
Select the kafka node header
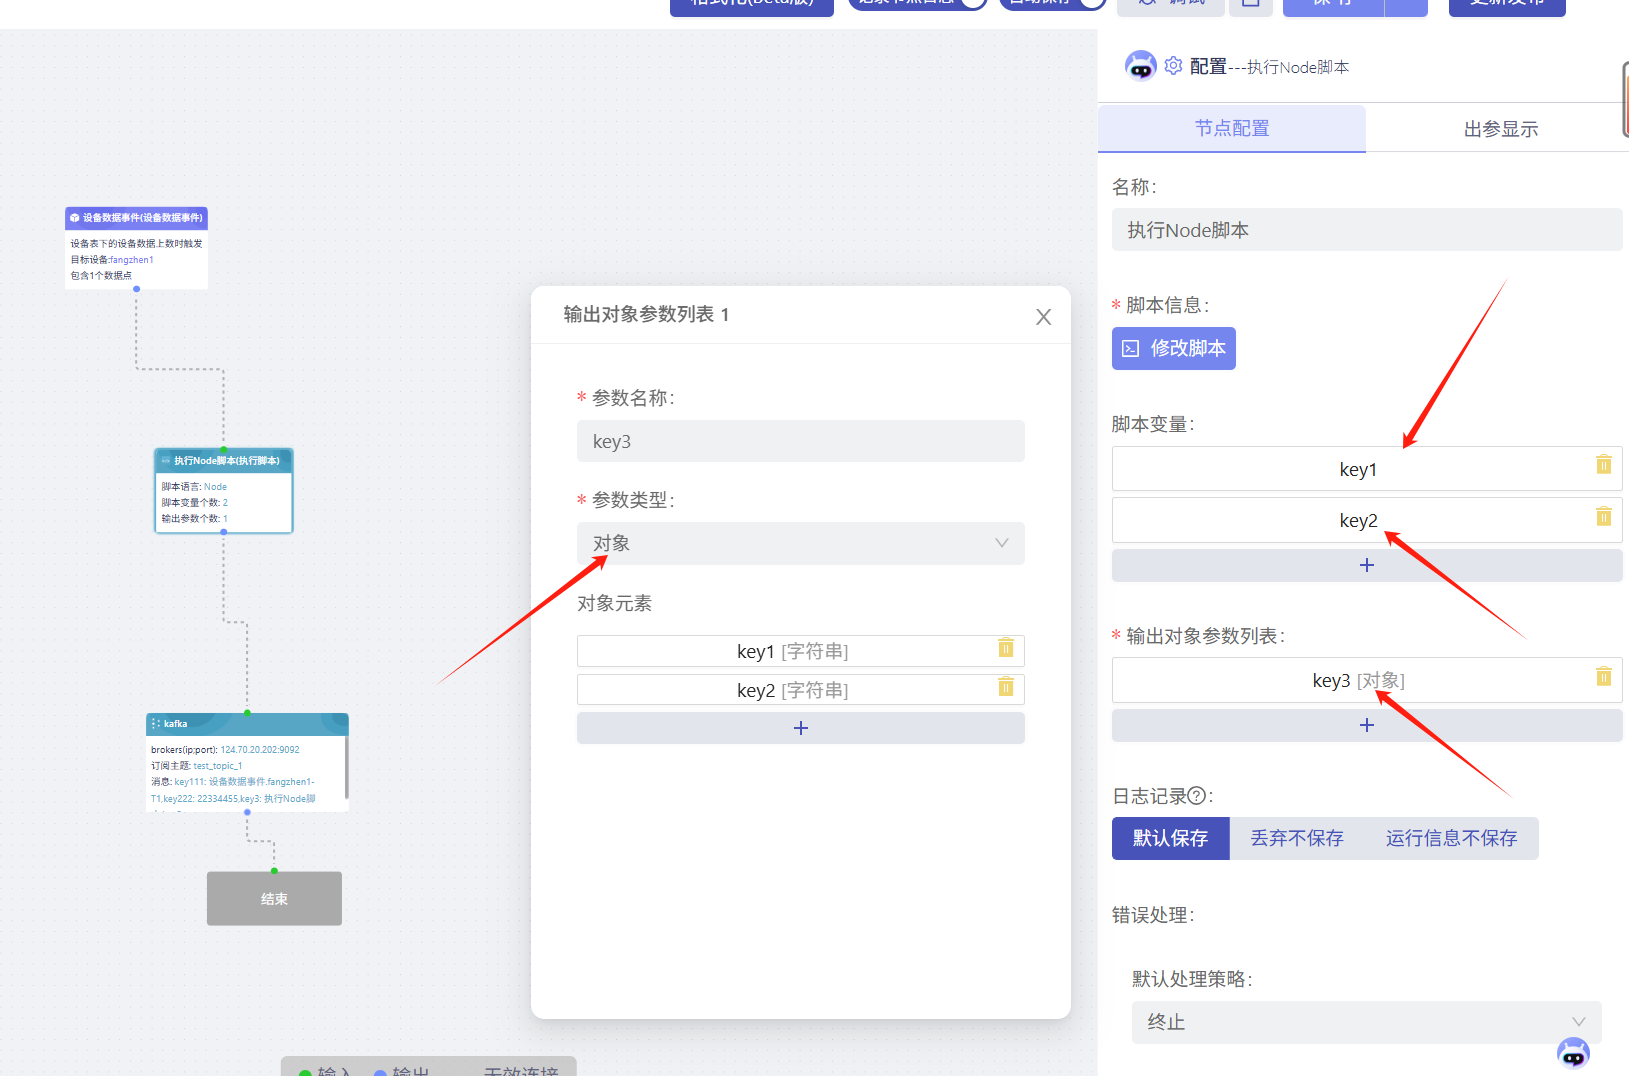click(x=247, y=723)
